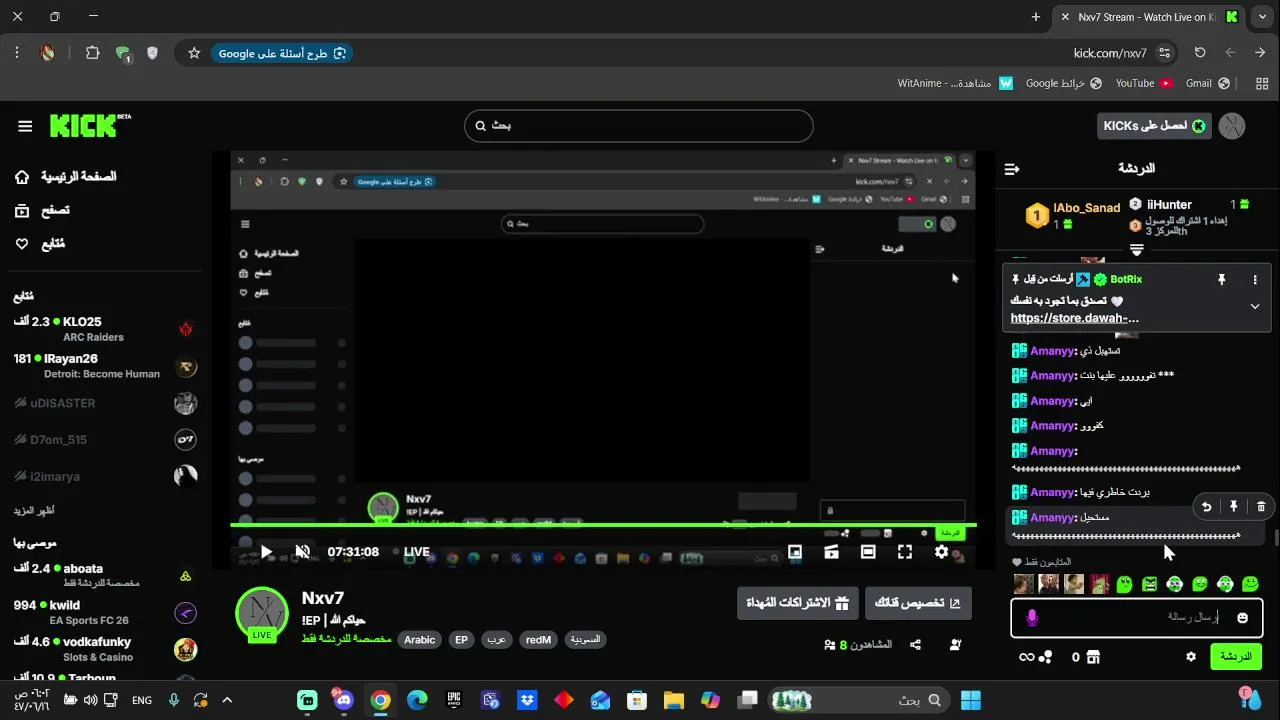Expand Show more (أظهر المزيد) followed channels
Screen dimensions: 1280x720
click(x=33, y=511)
